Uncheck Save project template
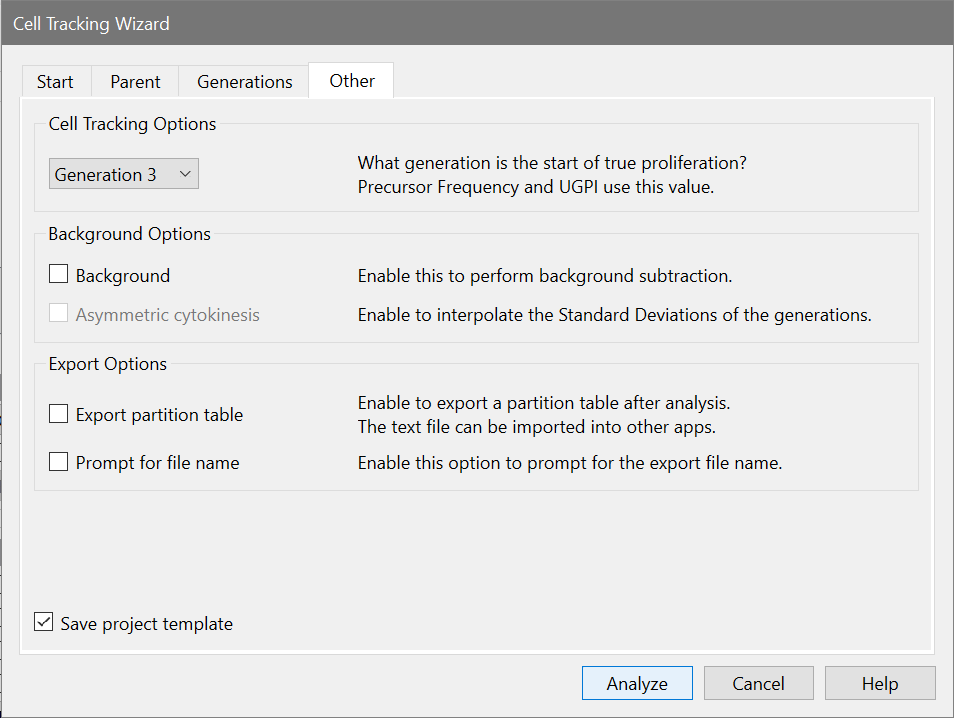The height and width of the screenshot is (718, 954). [x=44, y=623]
